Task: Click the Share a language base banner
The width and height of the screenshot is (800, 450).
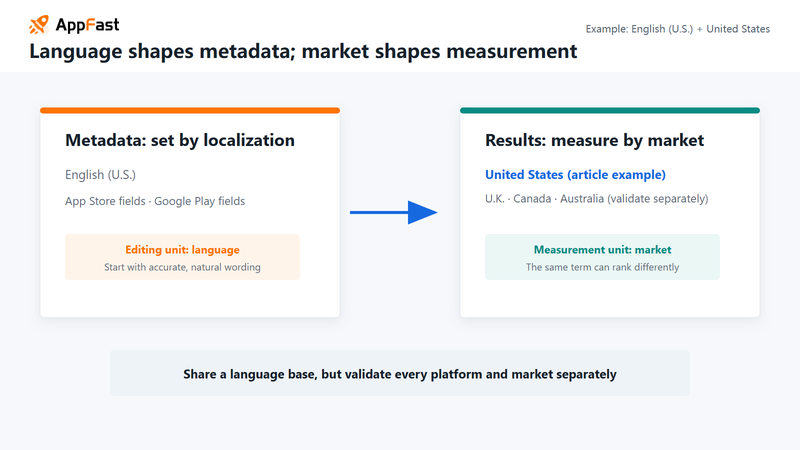Action: pyautogui.click(x=399, y=373)
